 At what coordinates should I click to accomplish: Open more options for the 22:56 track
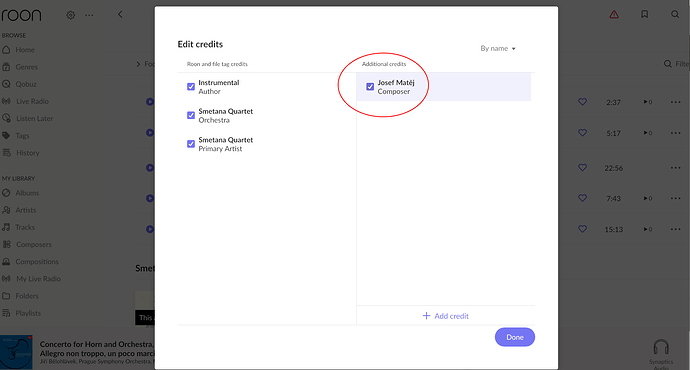click(x=675, y=168)
